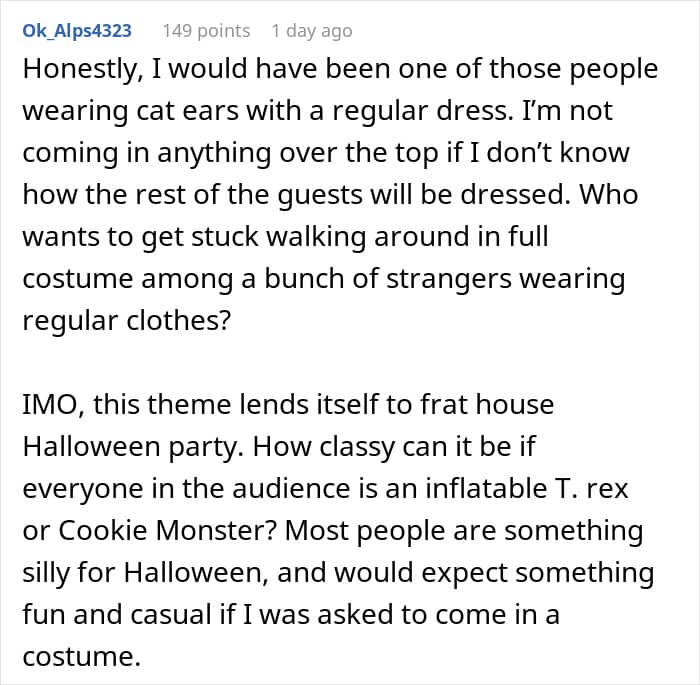Click the final word 'costume.' ending the comment
The height and width of the screenshot is (685, 700).
82,657
